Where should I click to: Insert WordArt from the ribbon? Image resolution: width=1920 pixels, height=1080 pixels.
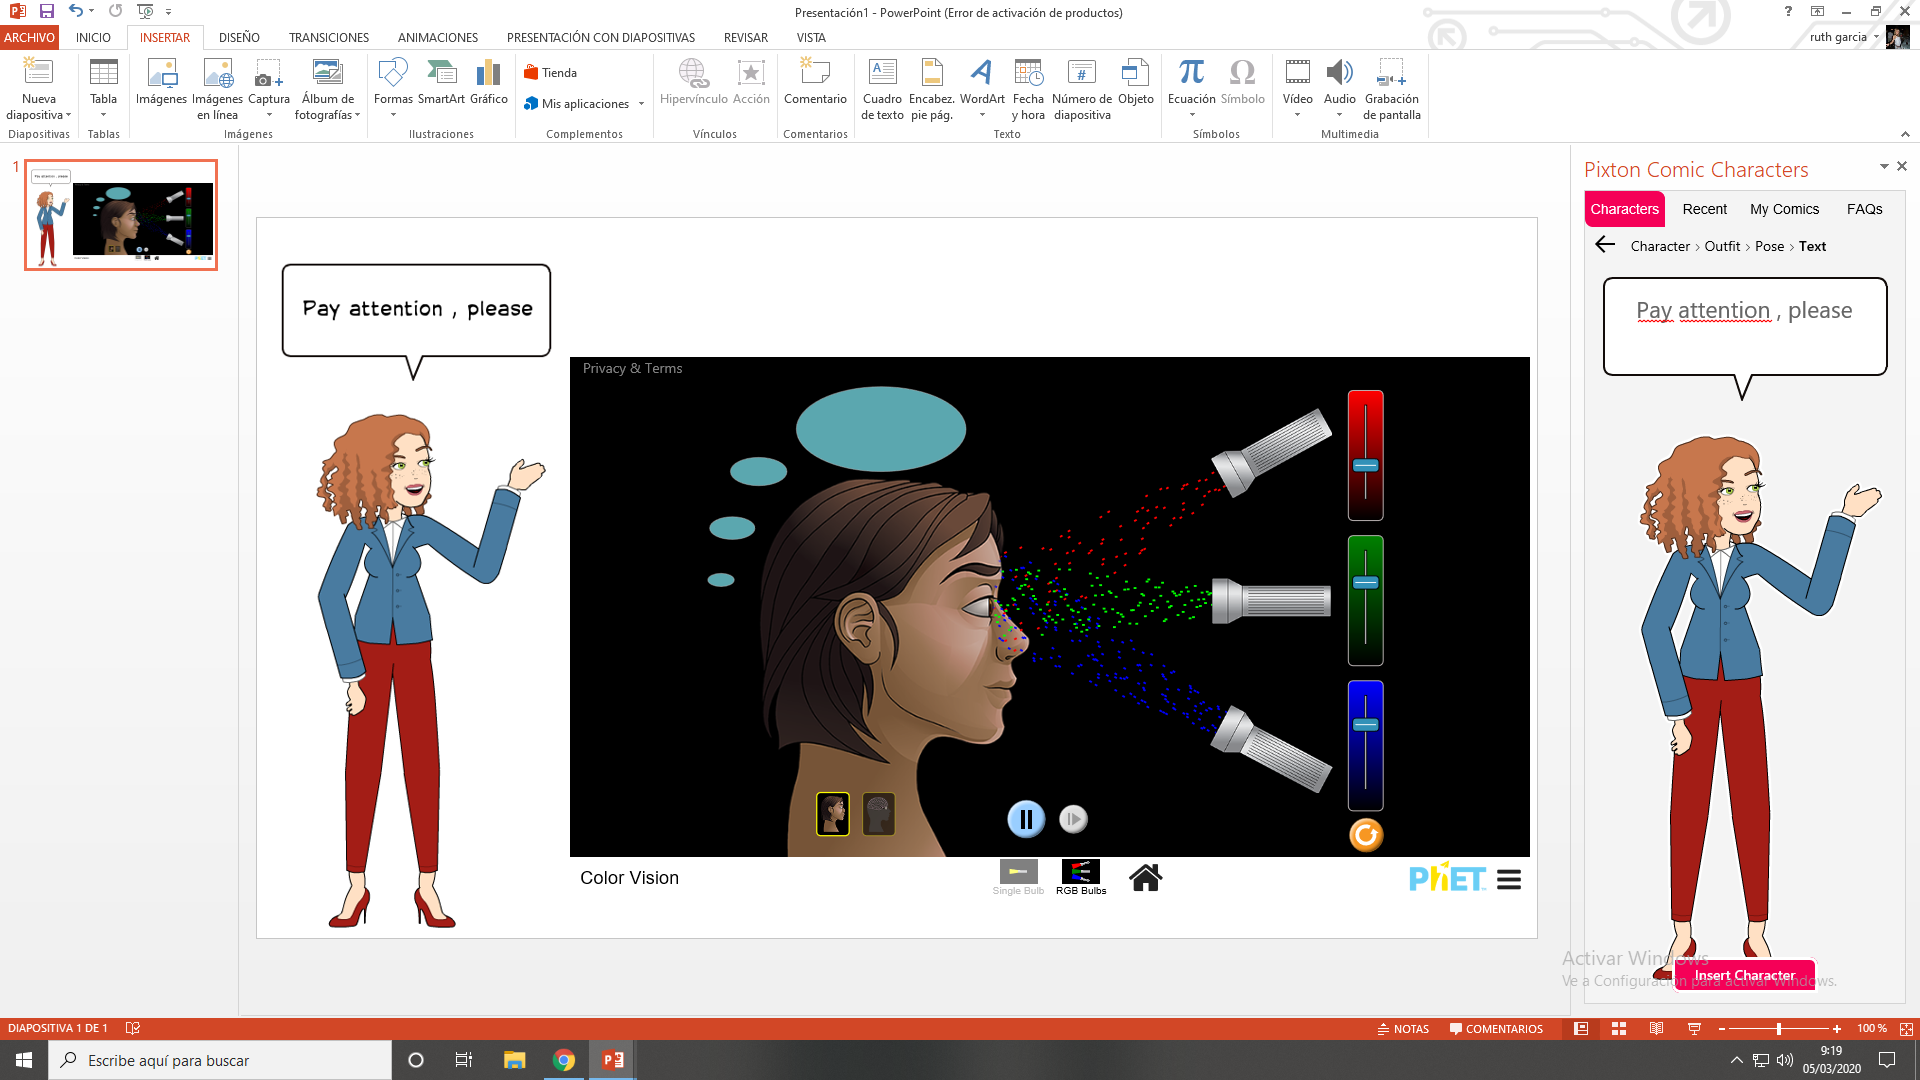(x=981, y=88)
